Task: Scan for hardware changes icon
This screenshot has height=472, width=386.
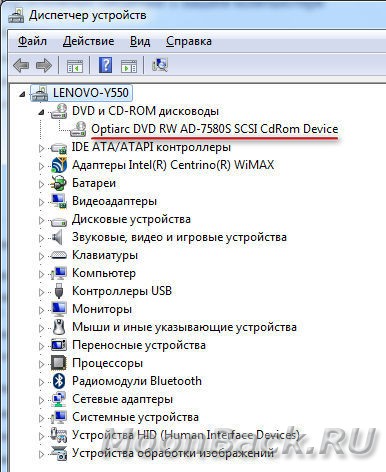Action: (x=160, y=65)
